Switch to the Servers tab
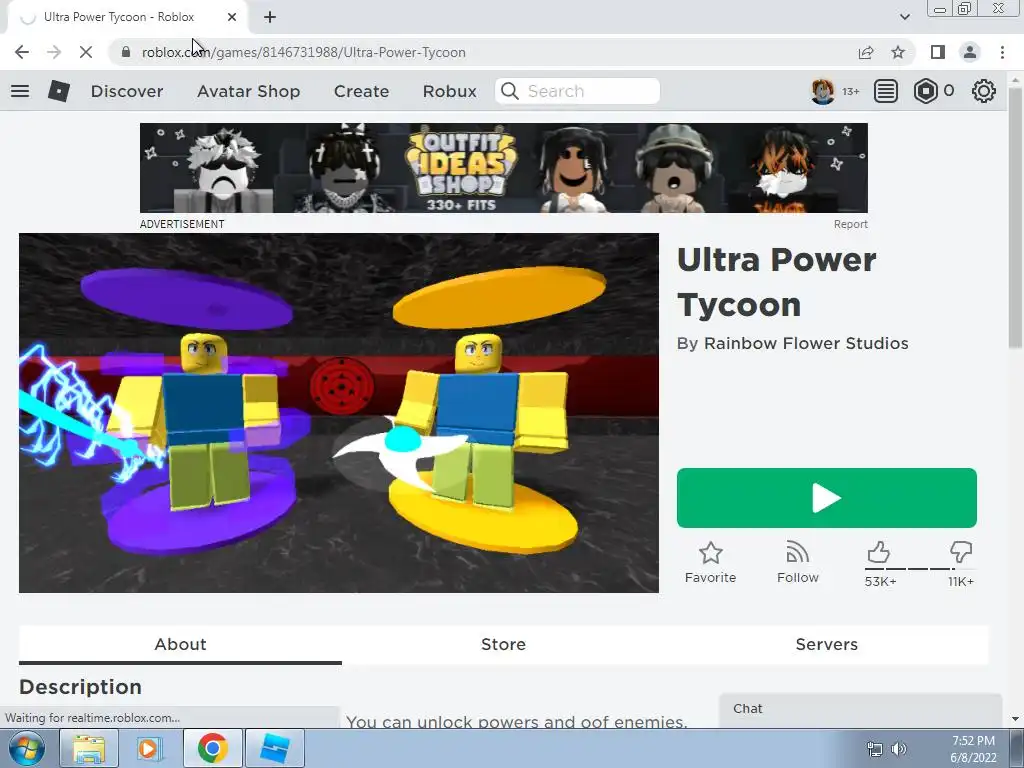 [x=827, y=645]
